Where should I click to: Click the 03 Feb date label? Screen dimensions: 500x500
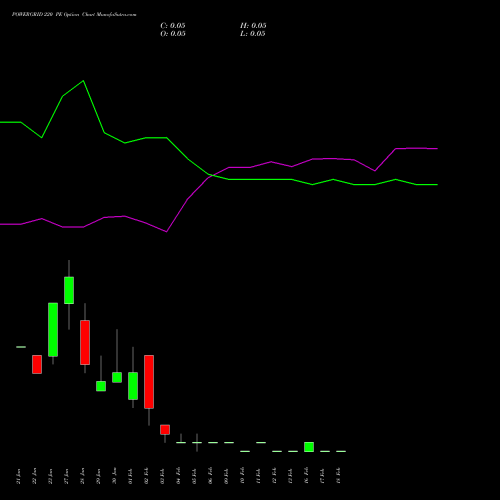(x=163, y=476)
